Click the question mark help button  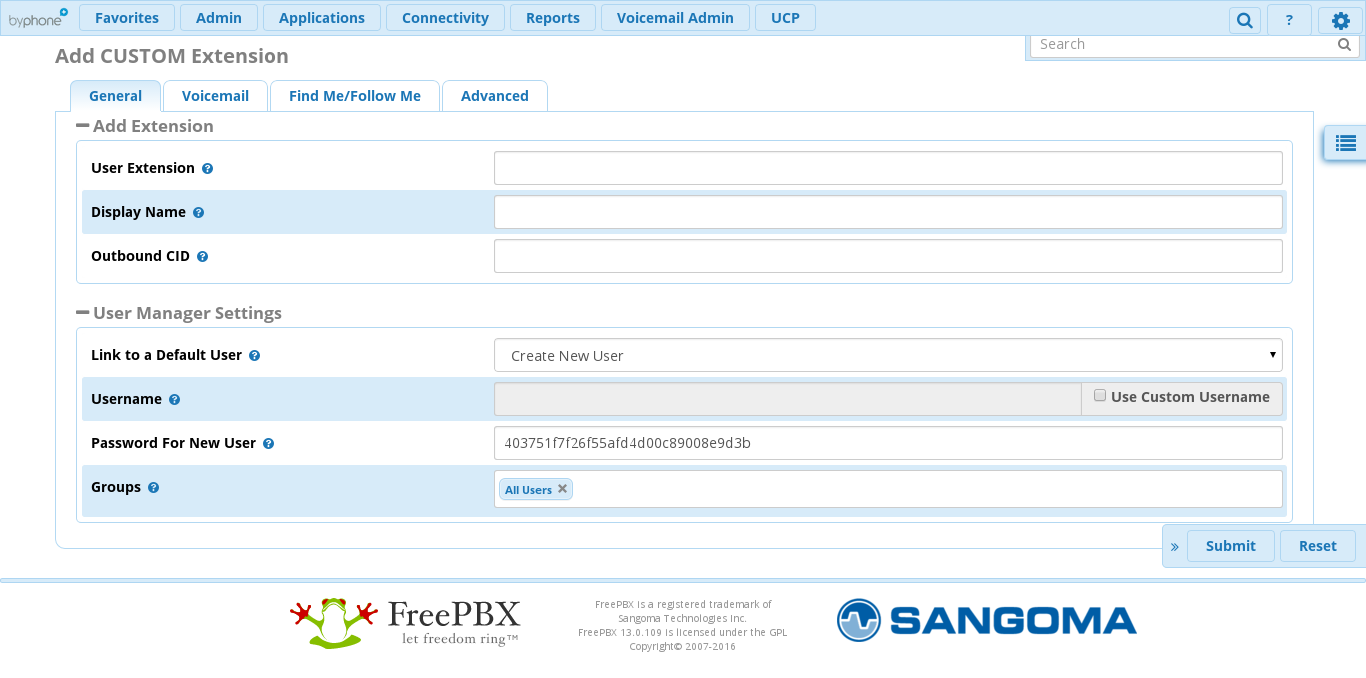[x=1289, y=20]
